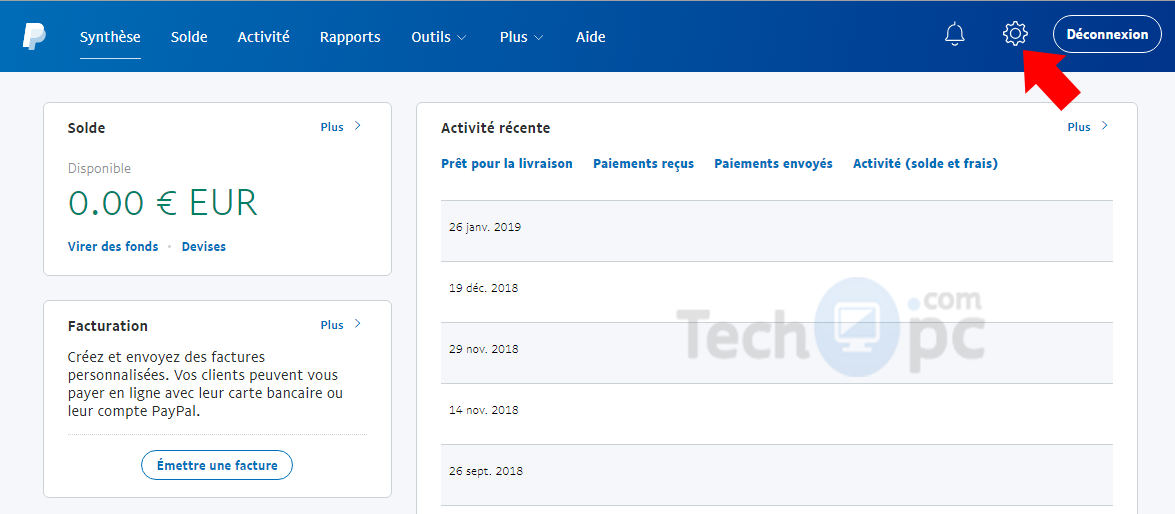Select Activité (solde et frais) filter

pyautogui.click(x=925, y=163)
